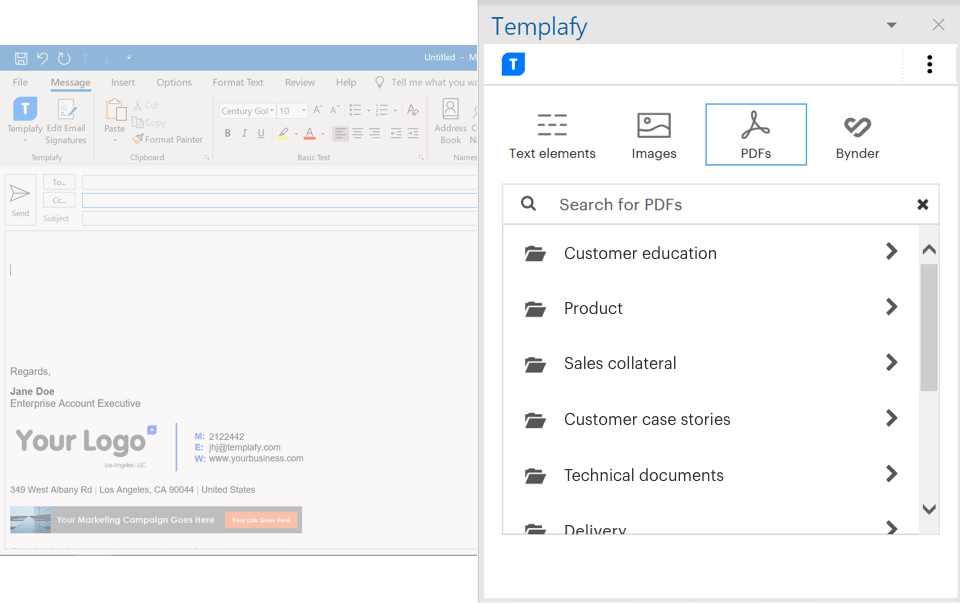Click the Save icon in Outlook's quick access toolbar
The width and height of the screenshot is (960, 603).
click(x=21, y=58)
